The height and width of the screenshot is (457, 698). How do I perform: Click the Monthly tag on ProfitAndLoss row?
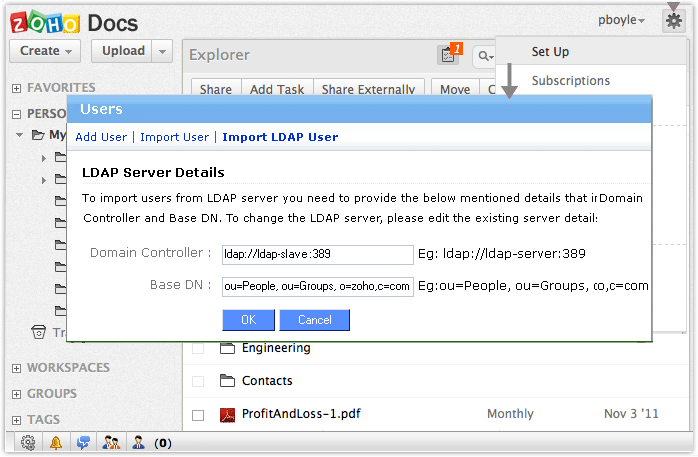pyautogui.click(x=510, y=414)
